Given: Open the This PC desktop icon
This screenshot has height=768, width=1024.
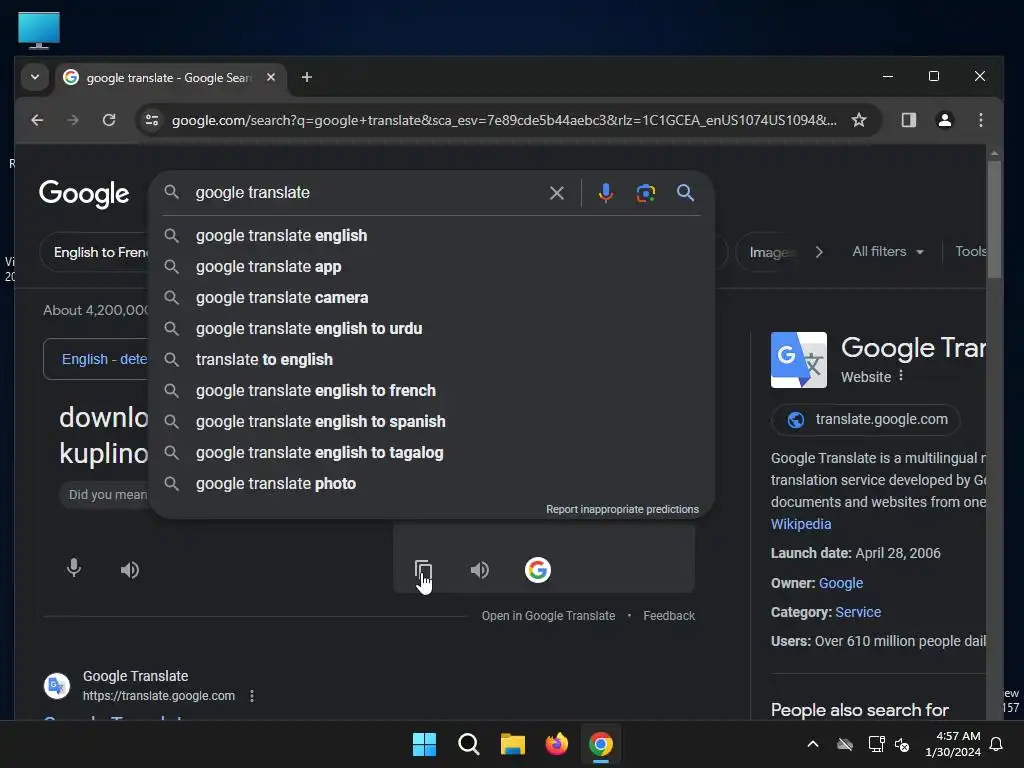Looking at the screenshot, I should click(x=39, y=30).
